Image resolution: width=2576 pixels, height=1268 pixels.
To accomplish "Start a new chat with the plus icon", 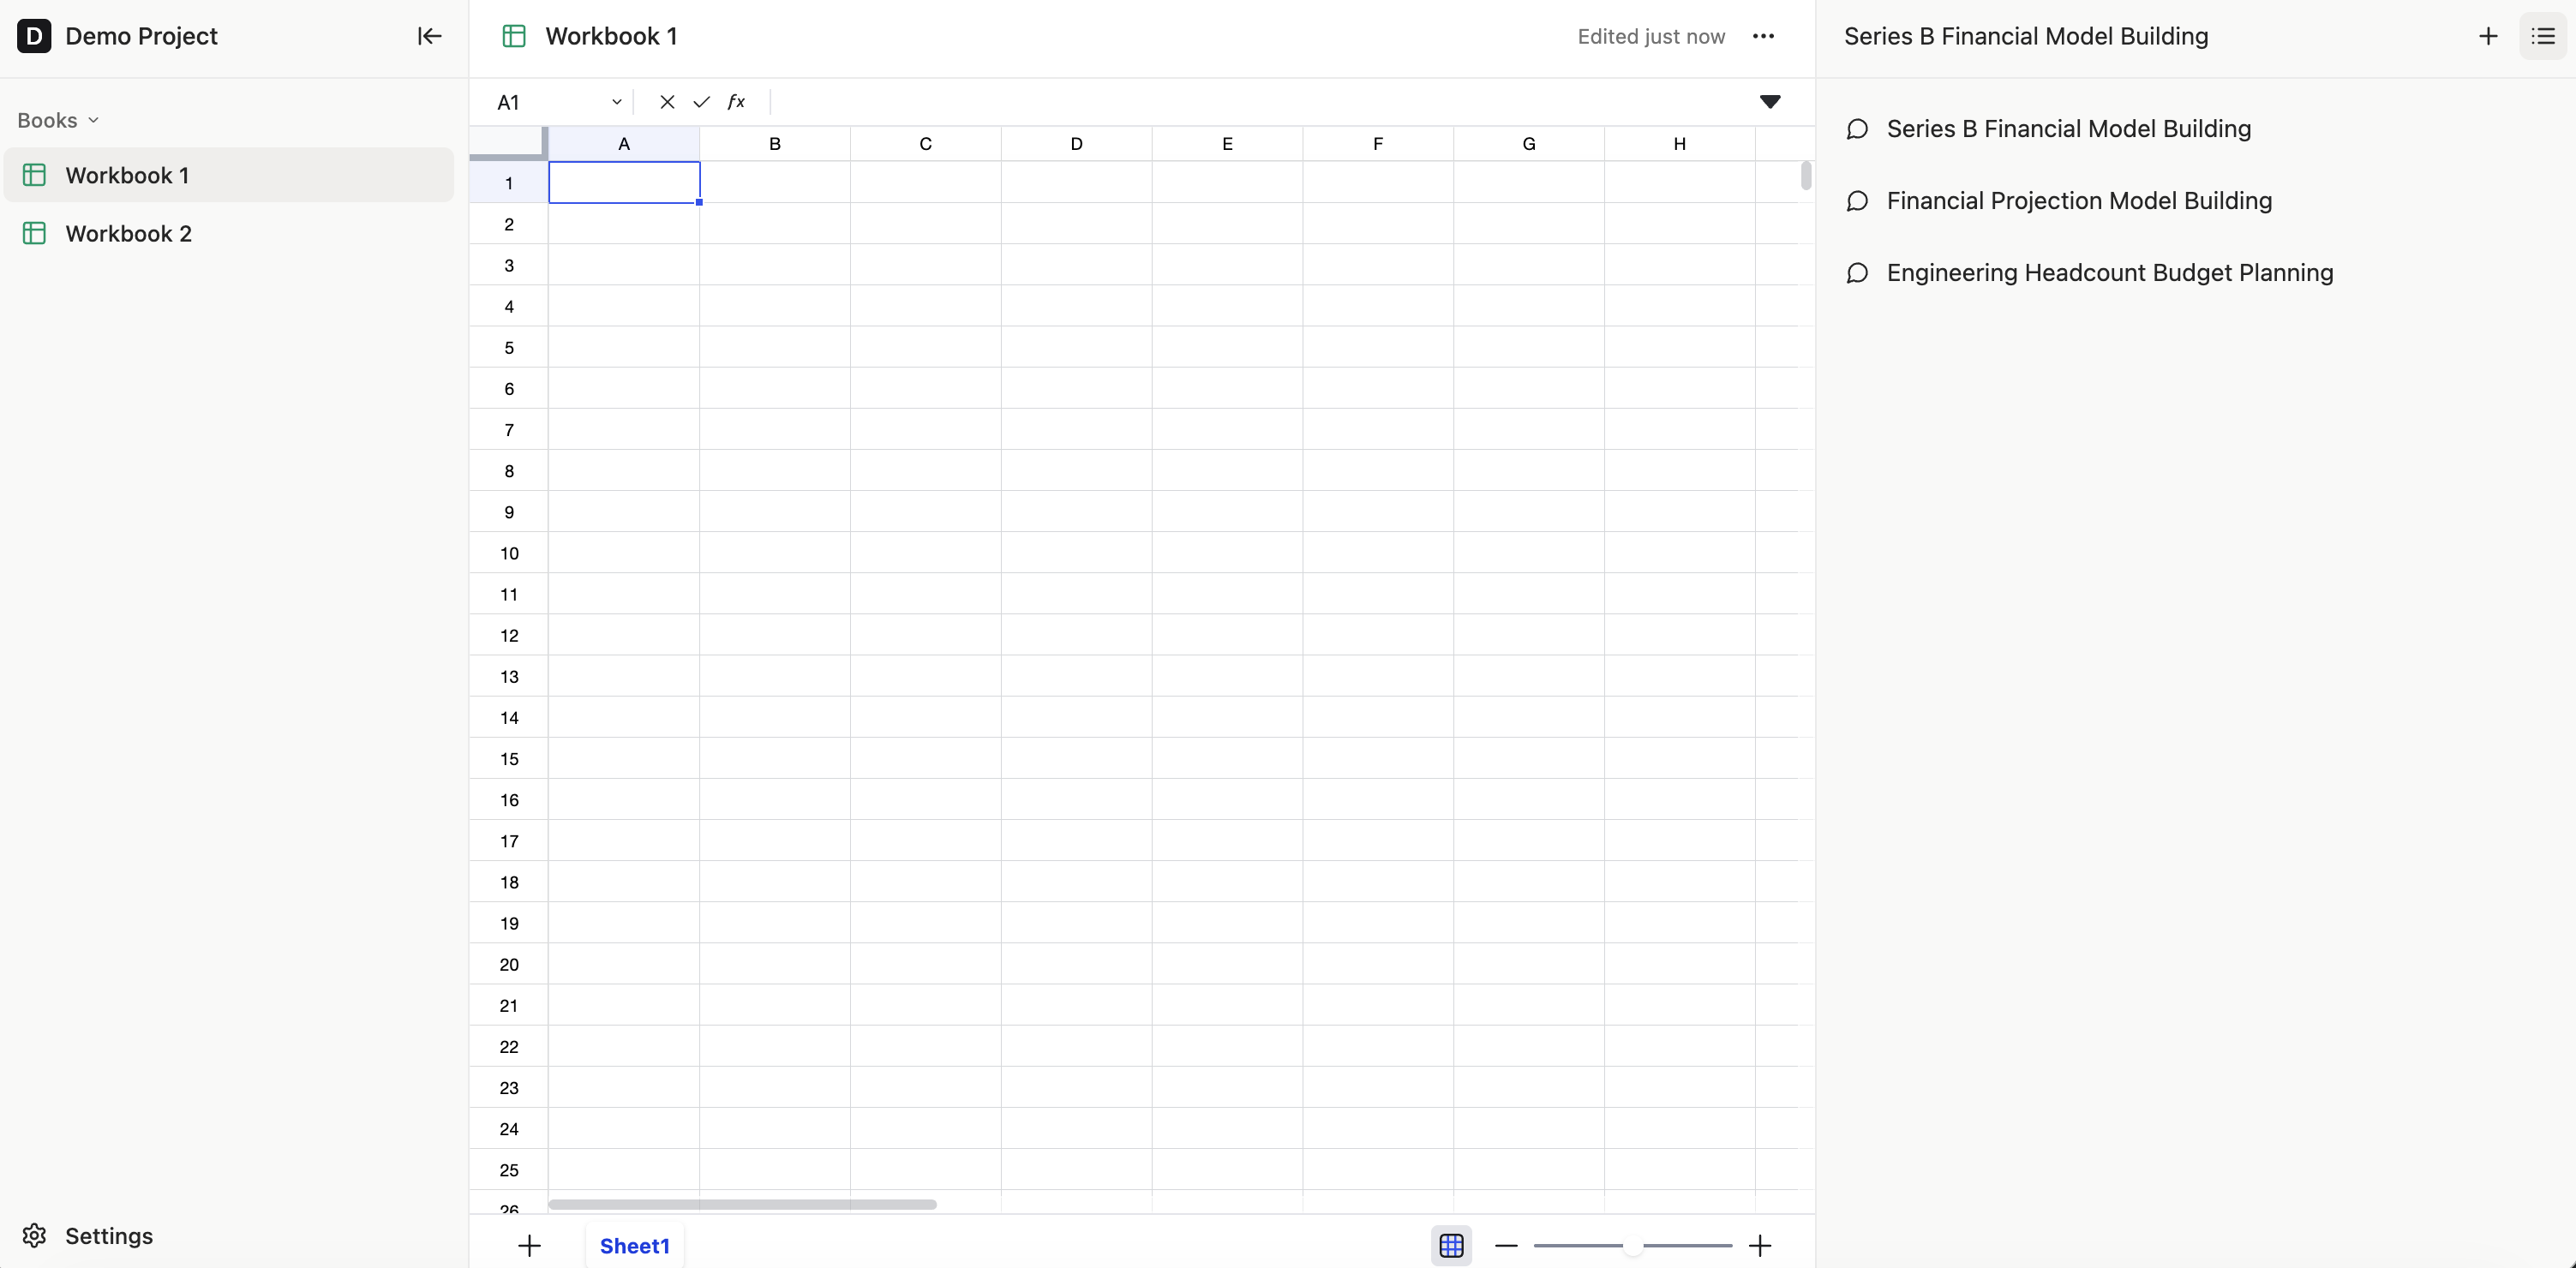I will tap(2487, 36).
